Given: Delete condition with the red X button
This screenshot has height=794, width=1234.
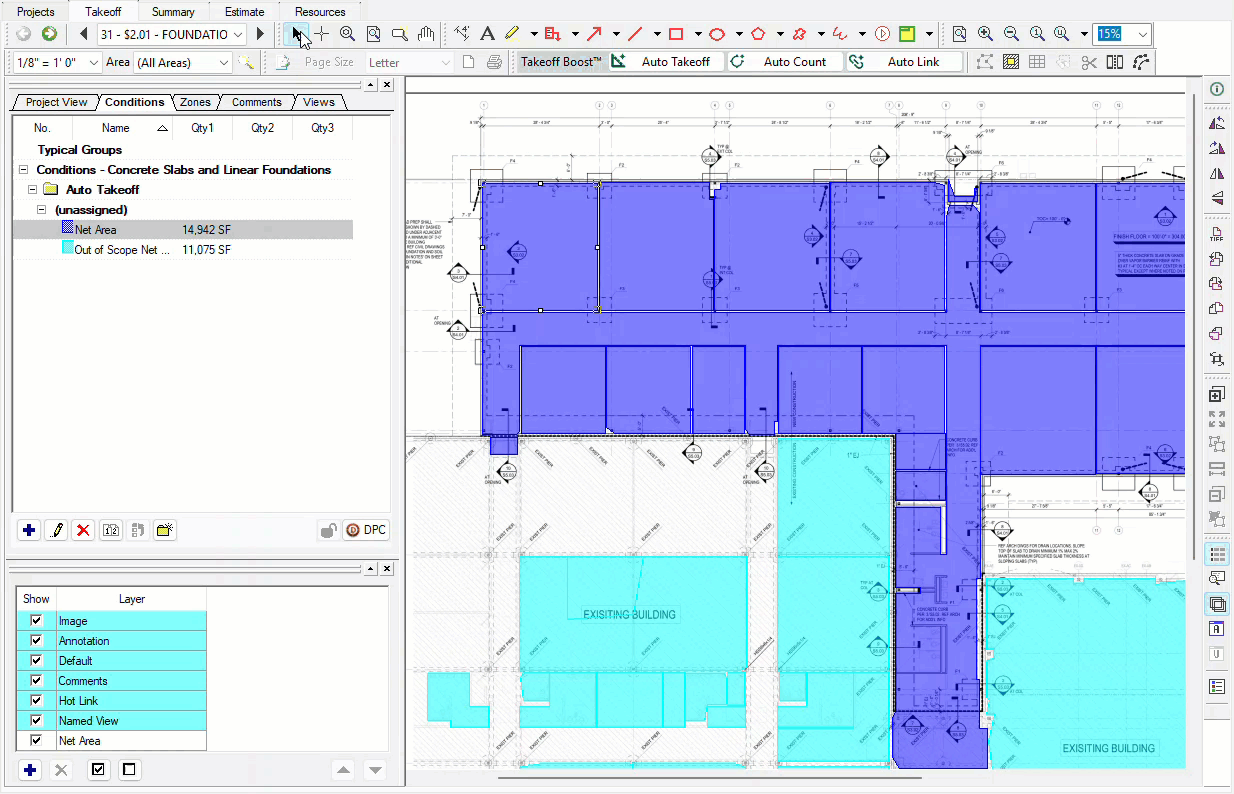Looking at the screenshot, I should [84, 530].
